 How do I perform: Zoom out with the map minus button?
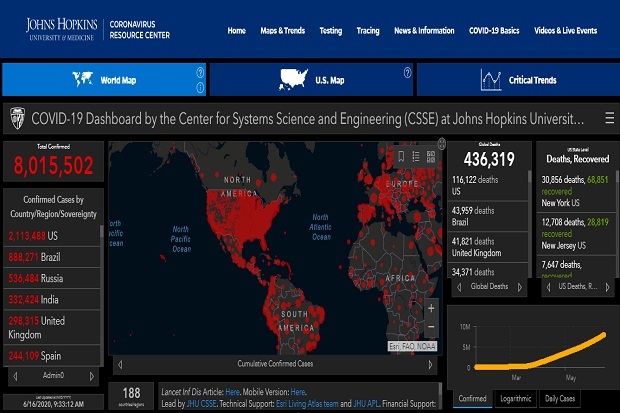coord(431,327)
